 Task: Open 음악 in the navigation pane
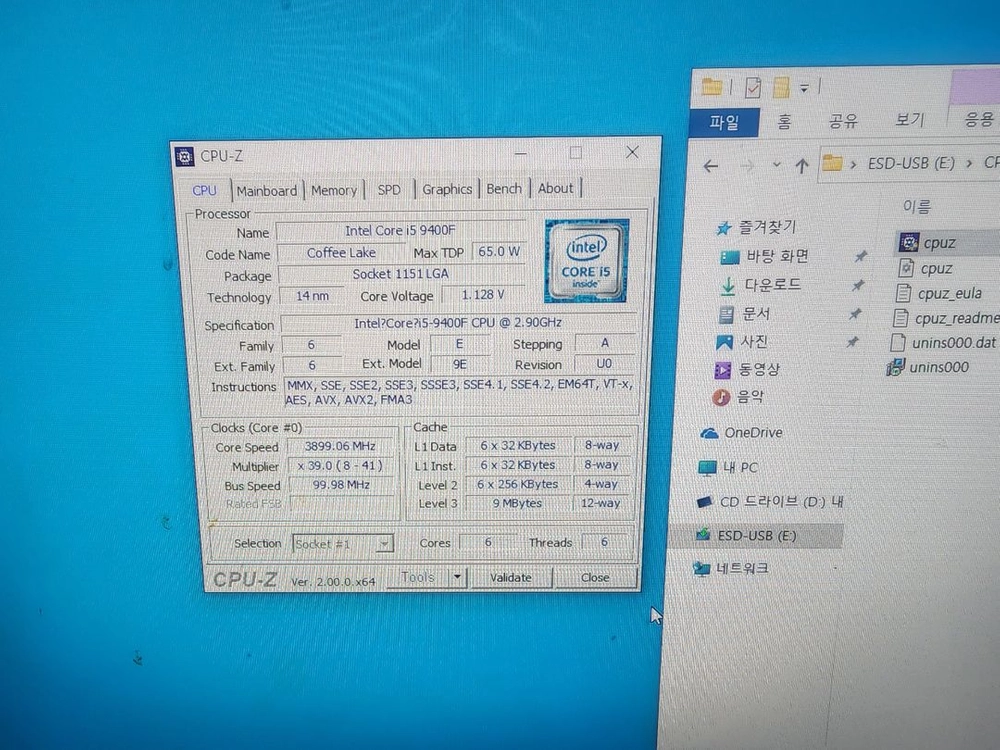point(737,397)
